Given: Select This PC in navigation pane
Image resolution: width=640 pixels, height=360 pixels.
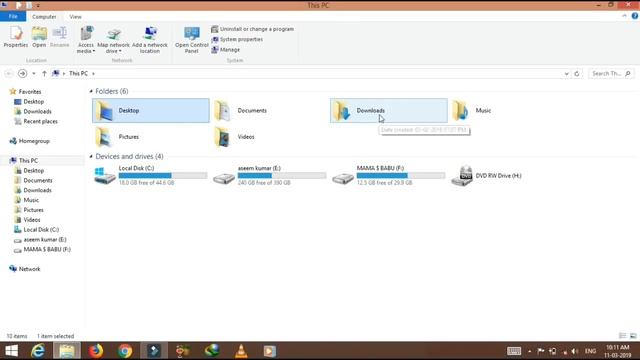Looking at the screenshot, I should 24,160.
